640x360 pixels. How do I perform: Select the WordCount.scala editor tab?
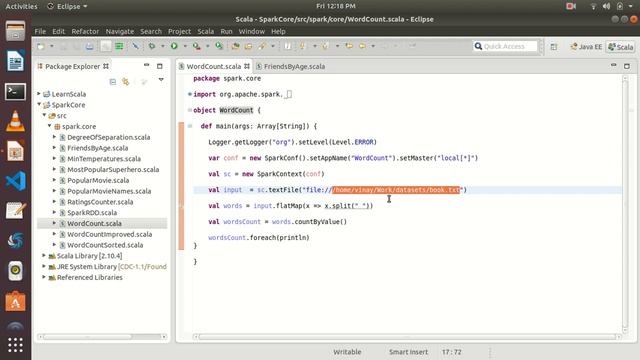tap(213, 66)
